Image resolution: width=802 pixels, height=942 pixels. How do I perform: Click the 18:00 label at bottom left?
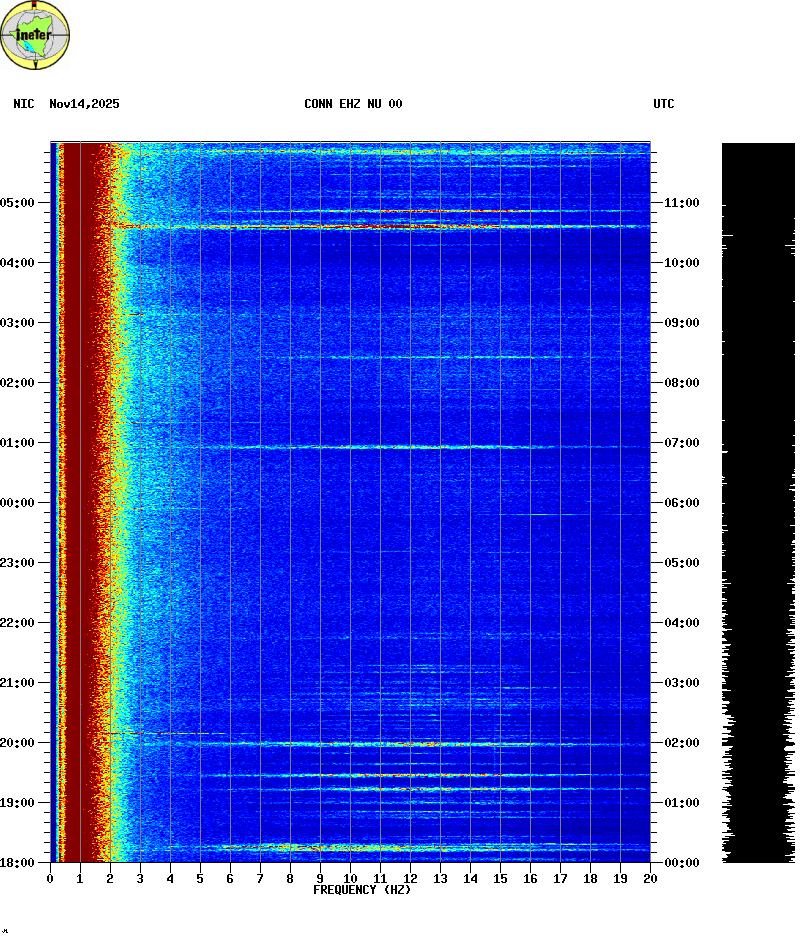point(17,863)
